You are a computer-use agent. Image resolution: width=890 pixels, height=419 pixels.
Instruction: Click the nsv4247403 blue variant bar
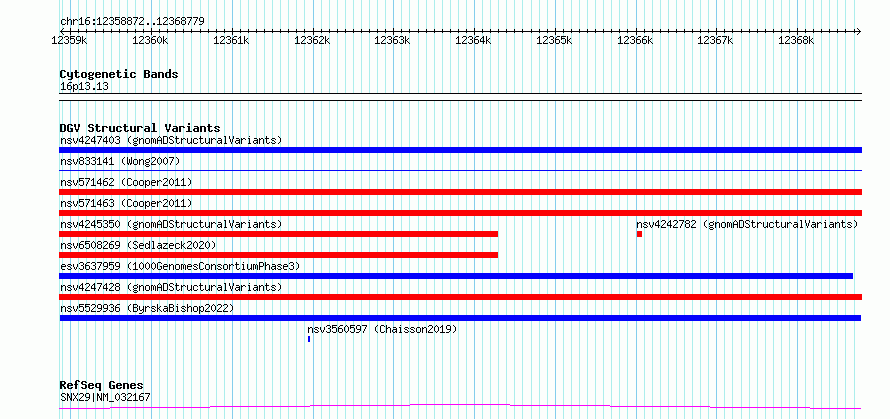pyautogui.click(x=460, y=150)
